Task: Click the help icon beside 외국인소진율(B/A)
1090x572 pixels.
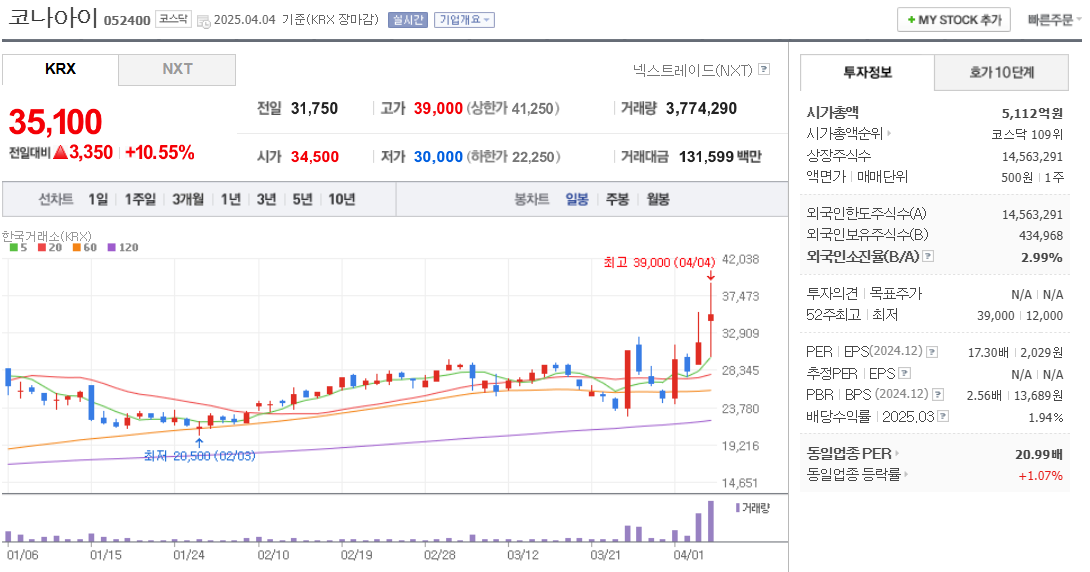Action: (928, 256)
